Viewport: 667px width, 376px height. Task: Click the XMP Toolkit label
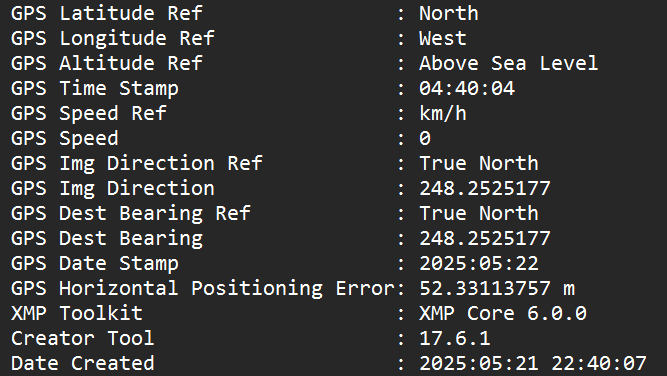77,313
